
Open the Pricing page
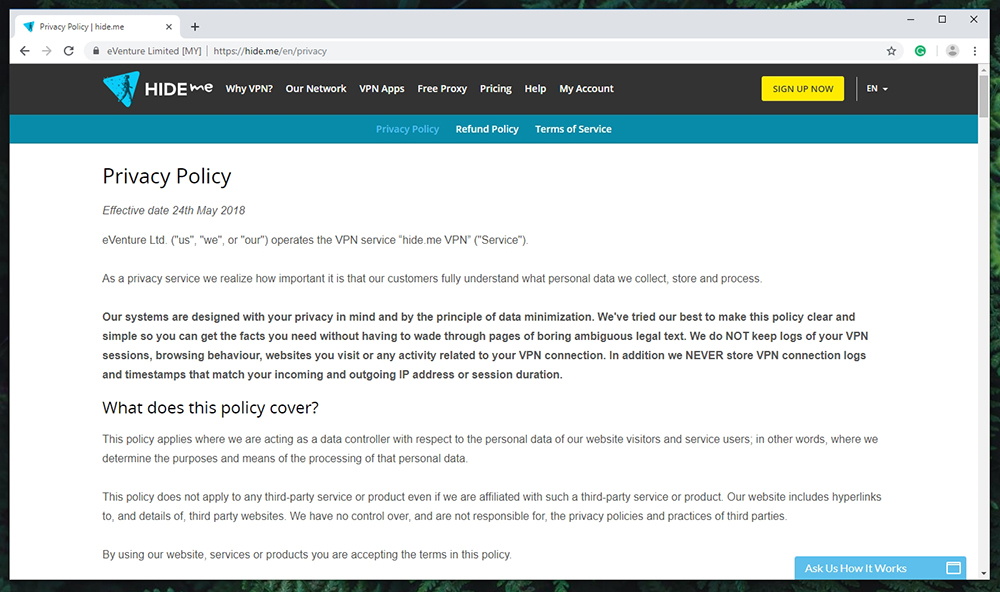(x=496, y=89)
